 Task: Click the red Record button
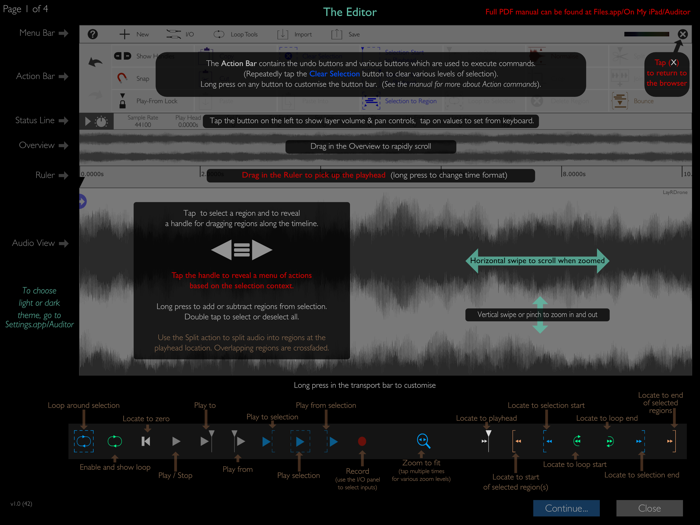click(362, 442)
